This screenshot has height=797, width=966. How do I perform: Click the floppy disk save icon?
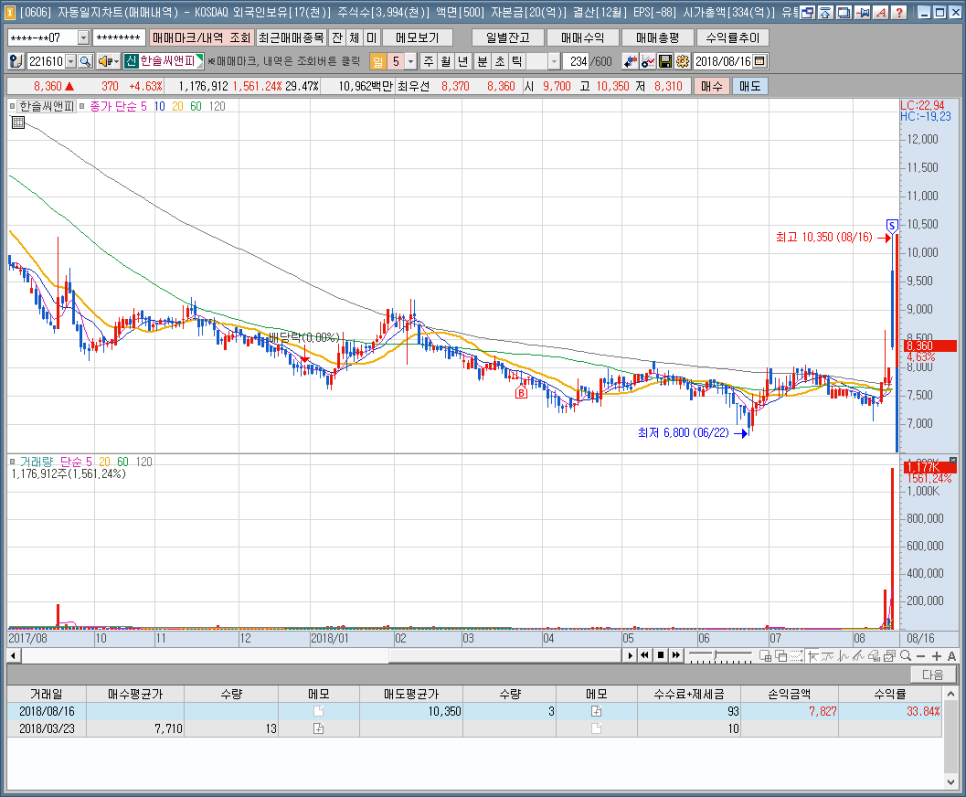[x=665, y=62]
